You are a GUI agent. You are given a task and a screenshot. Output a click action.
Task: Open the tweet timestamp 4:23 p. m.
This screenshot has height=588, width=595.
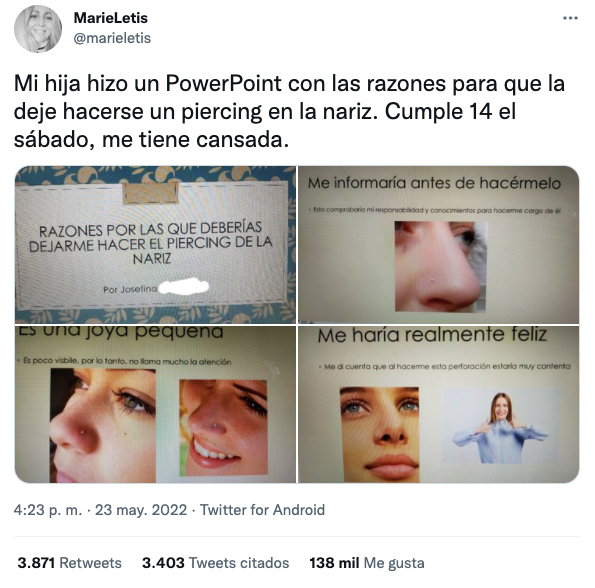[48, 510]
